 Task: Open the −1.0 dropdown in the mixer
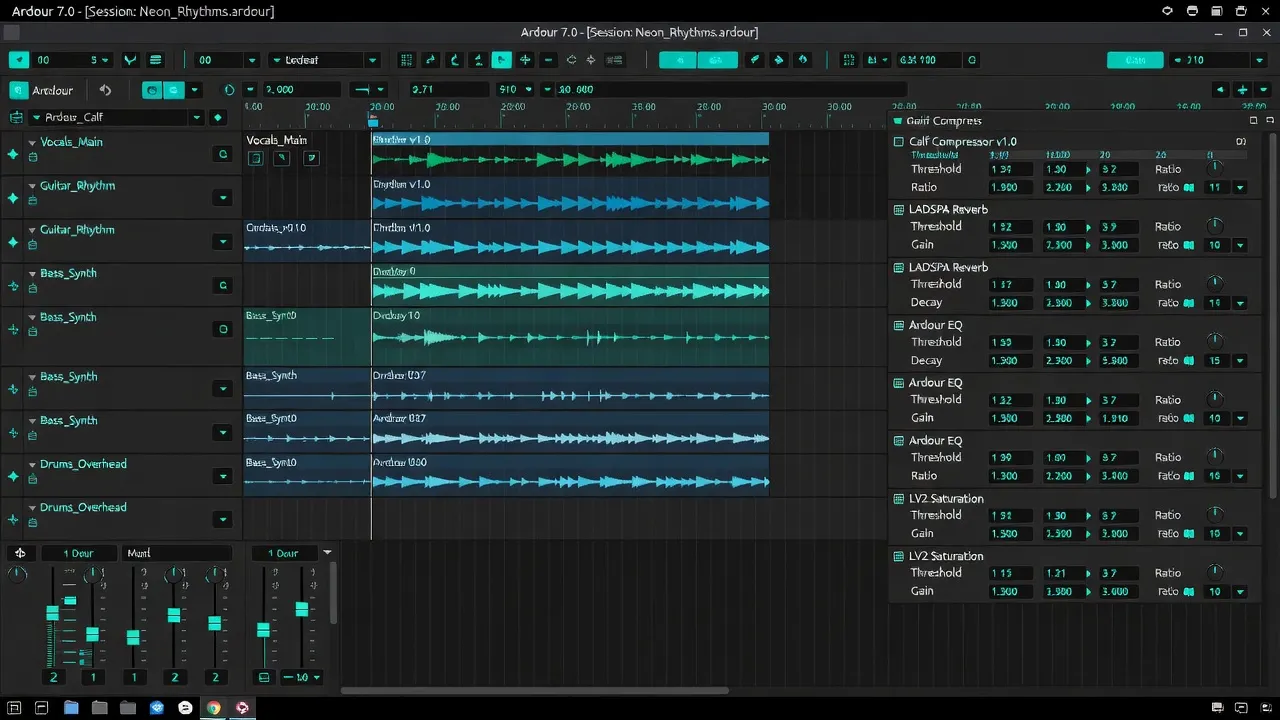pyautogui.click(x=303, y=677)
